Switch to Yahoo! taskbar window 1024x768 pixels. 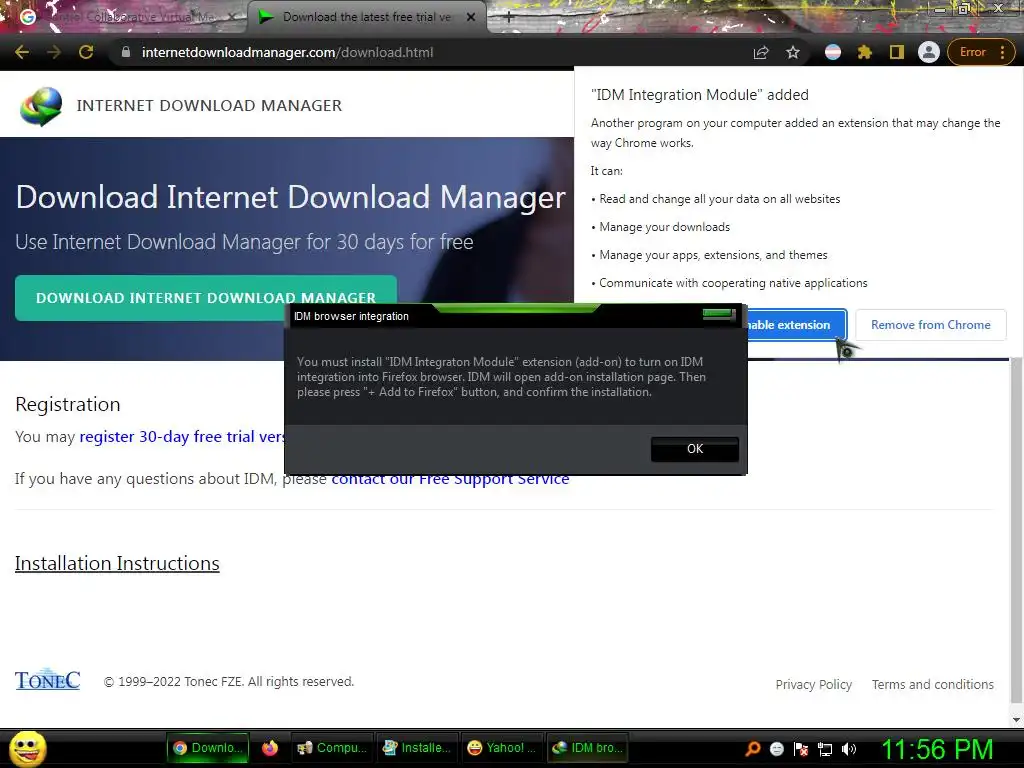502,748
